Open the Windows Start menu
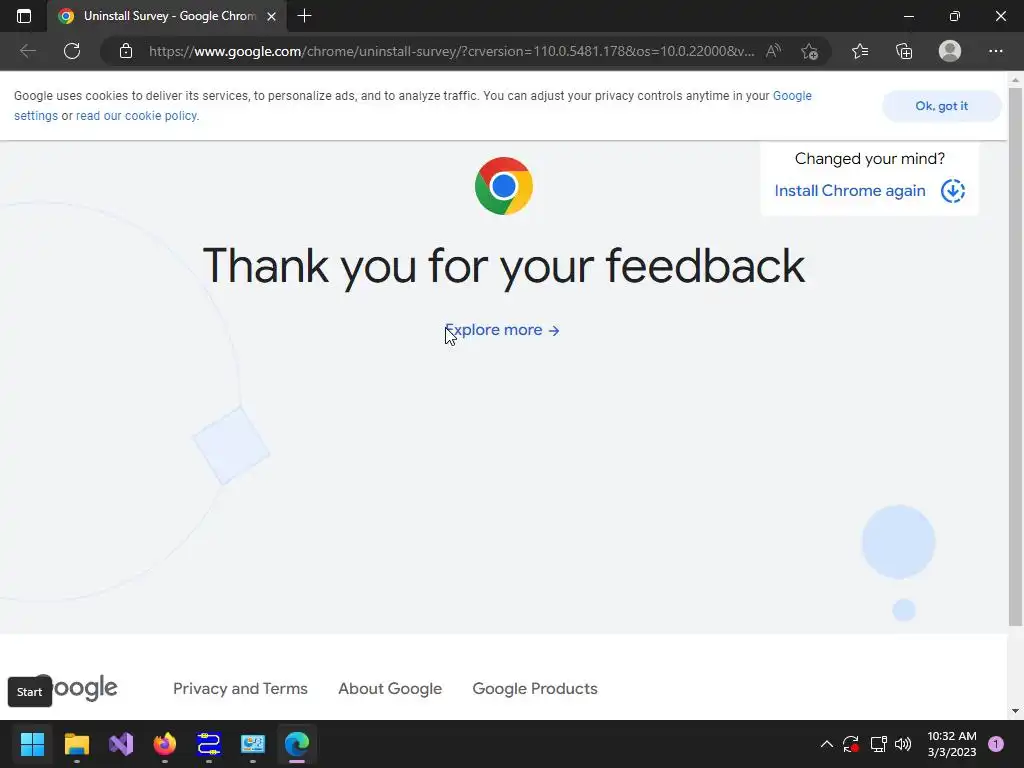This screenshot has width=1024, height=768. (x=32, y=744)
